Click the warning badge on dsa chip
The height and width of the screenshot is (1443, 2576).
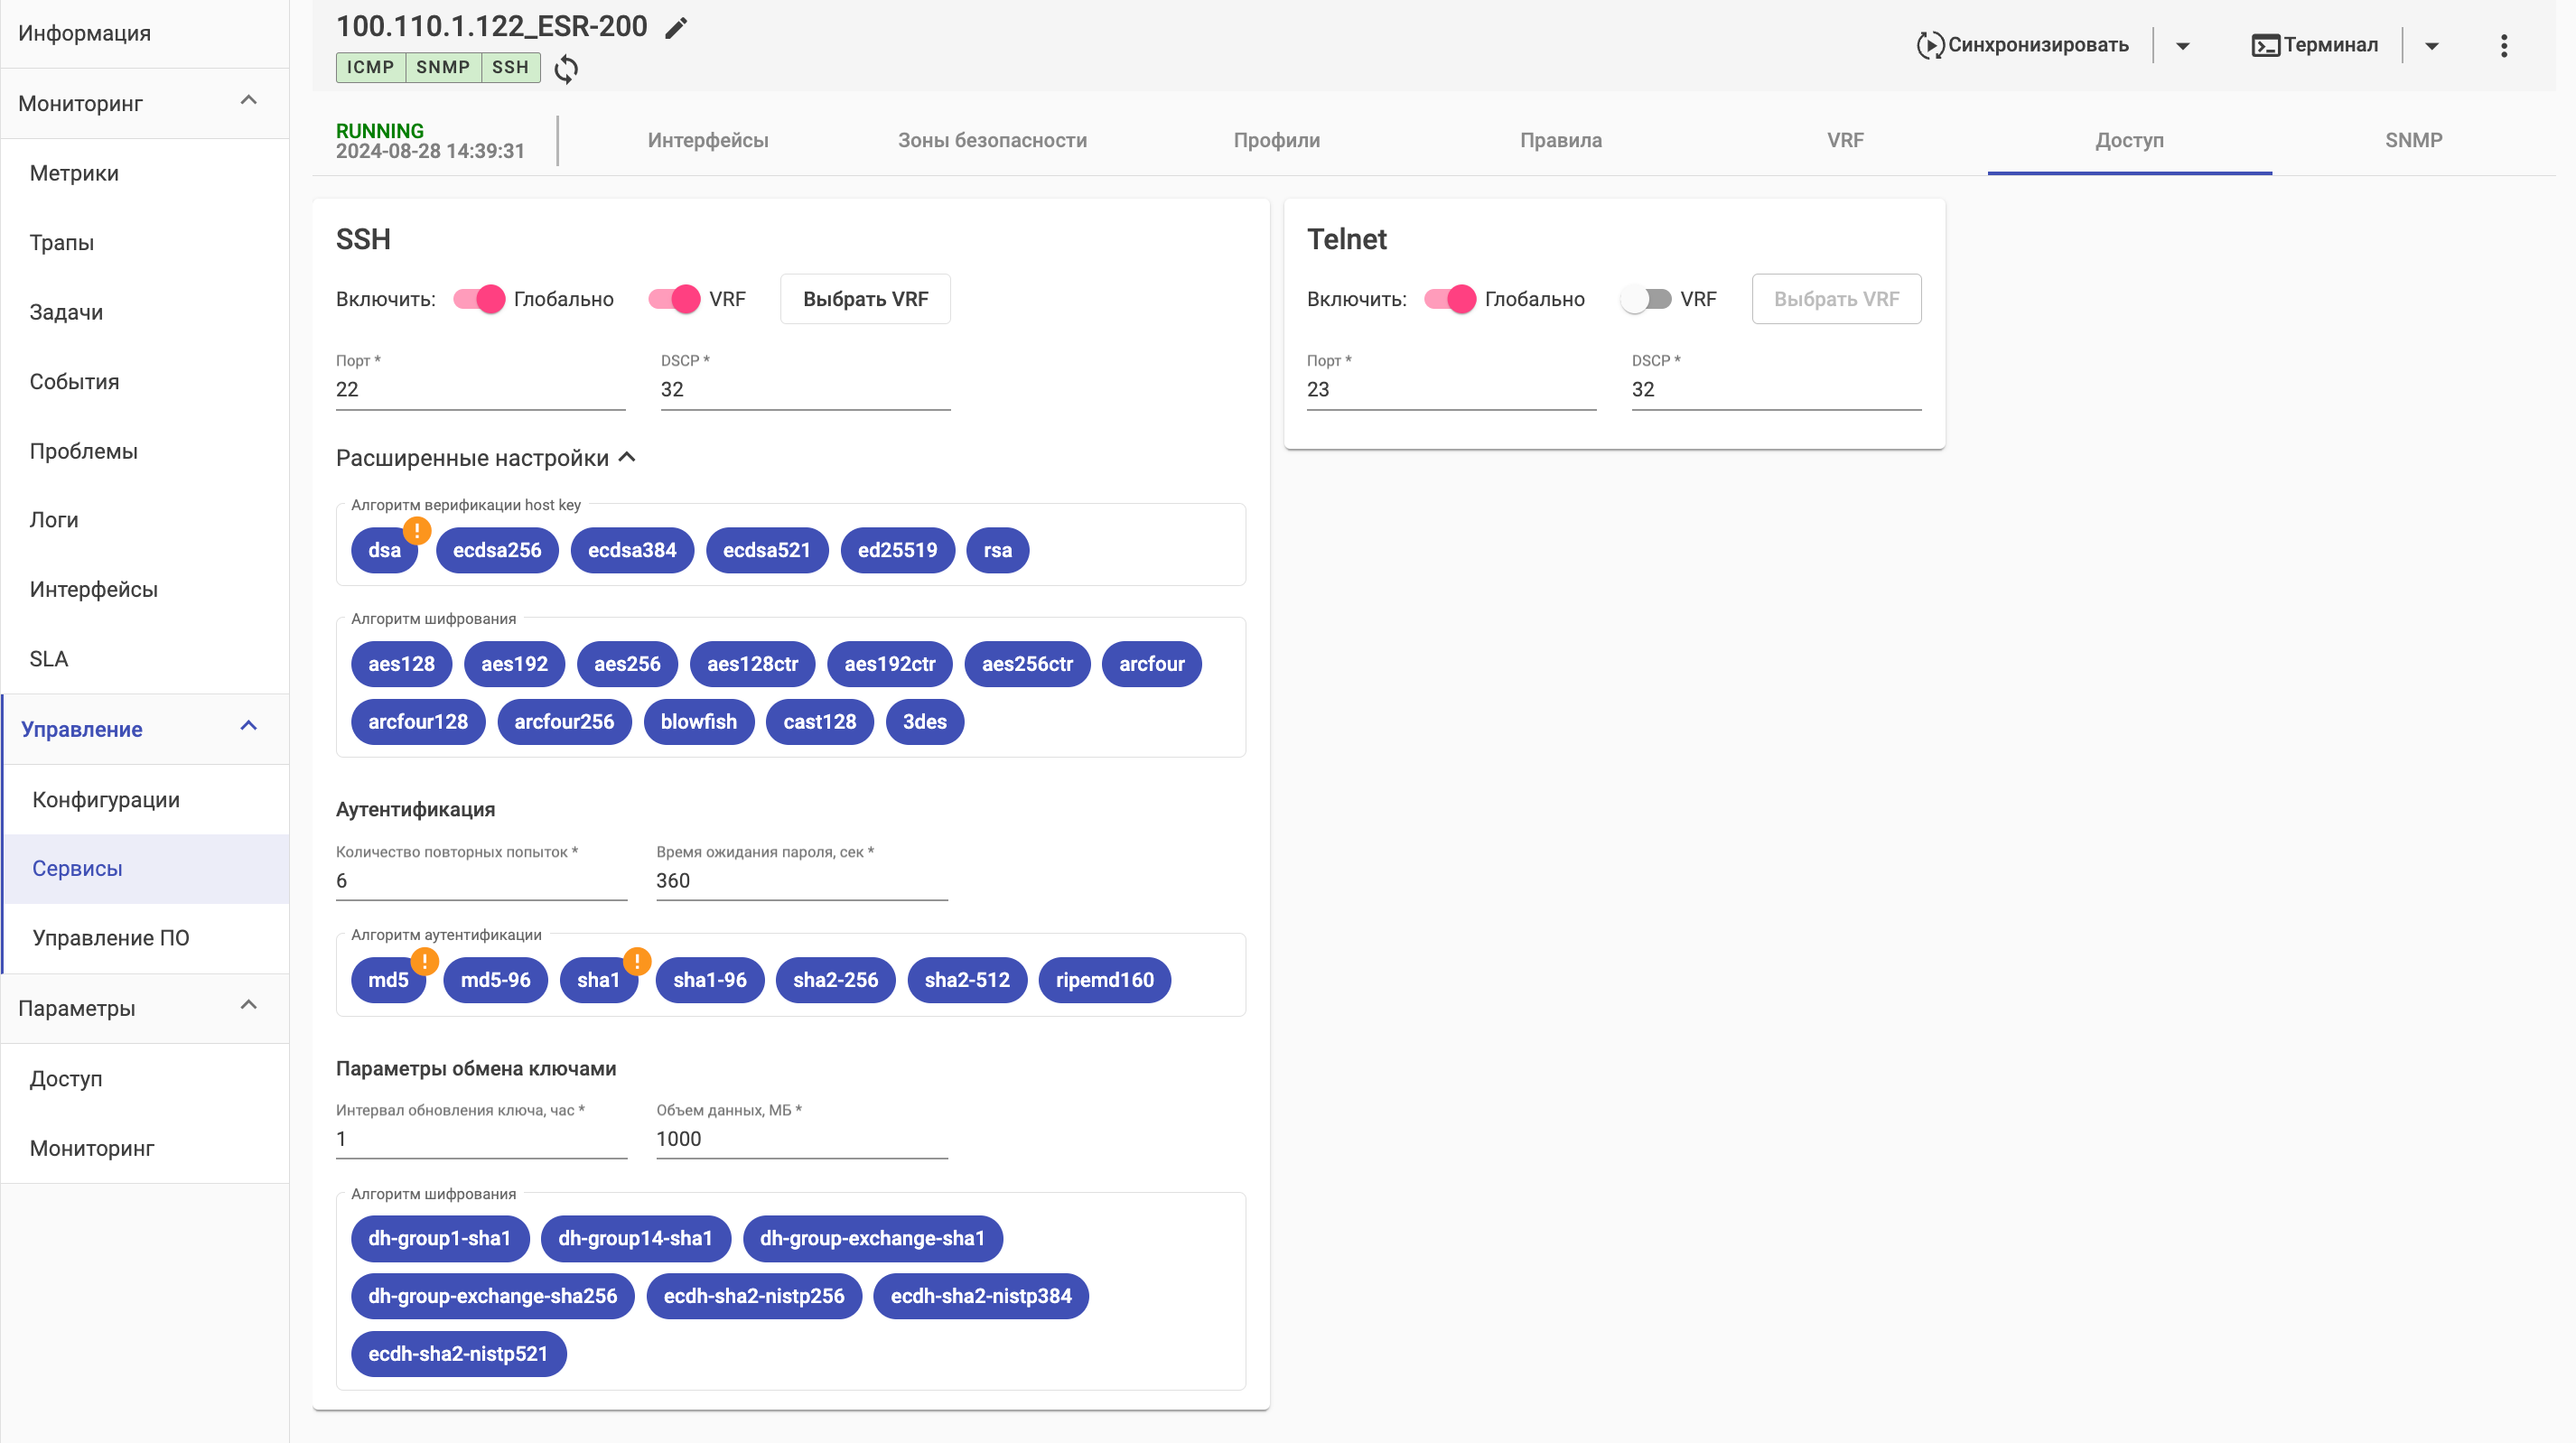point(417,531)
